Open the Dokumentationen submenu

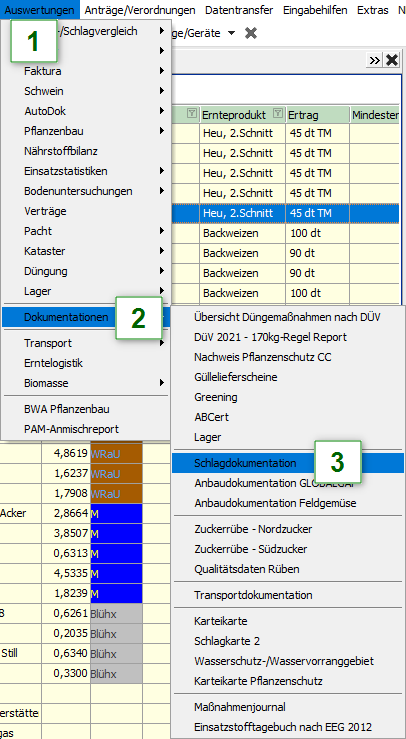86,317
